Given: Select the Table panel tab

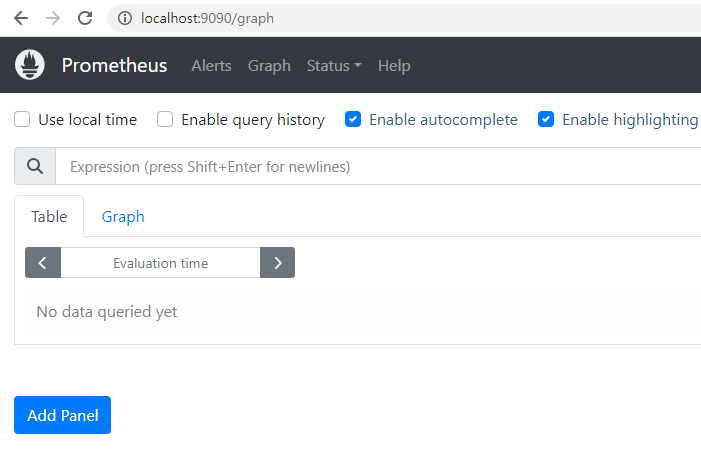Looking at the screenshot, I should click(49, 217).
